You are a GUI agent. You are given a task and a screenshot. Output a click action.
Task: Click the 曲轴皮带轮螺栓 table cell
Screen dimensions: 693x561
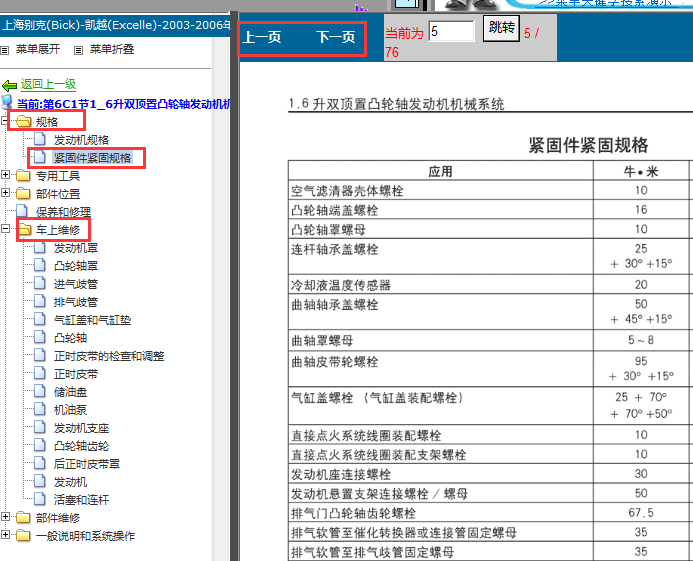(440, 369)
